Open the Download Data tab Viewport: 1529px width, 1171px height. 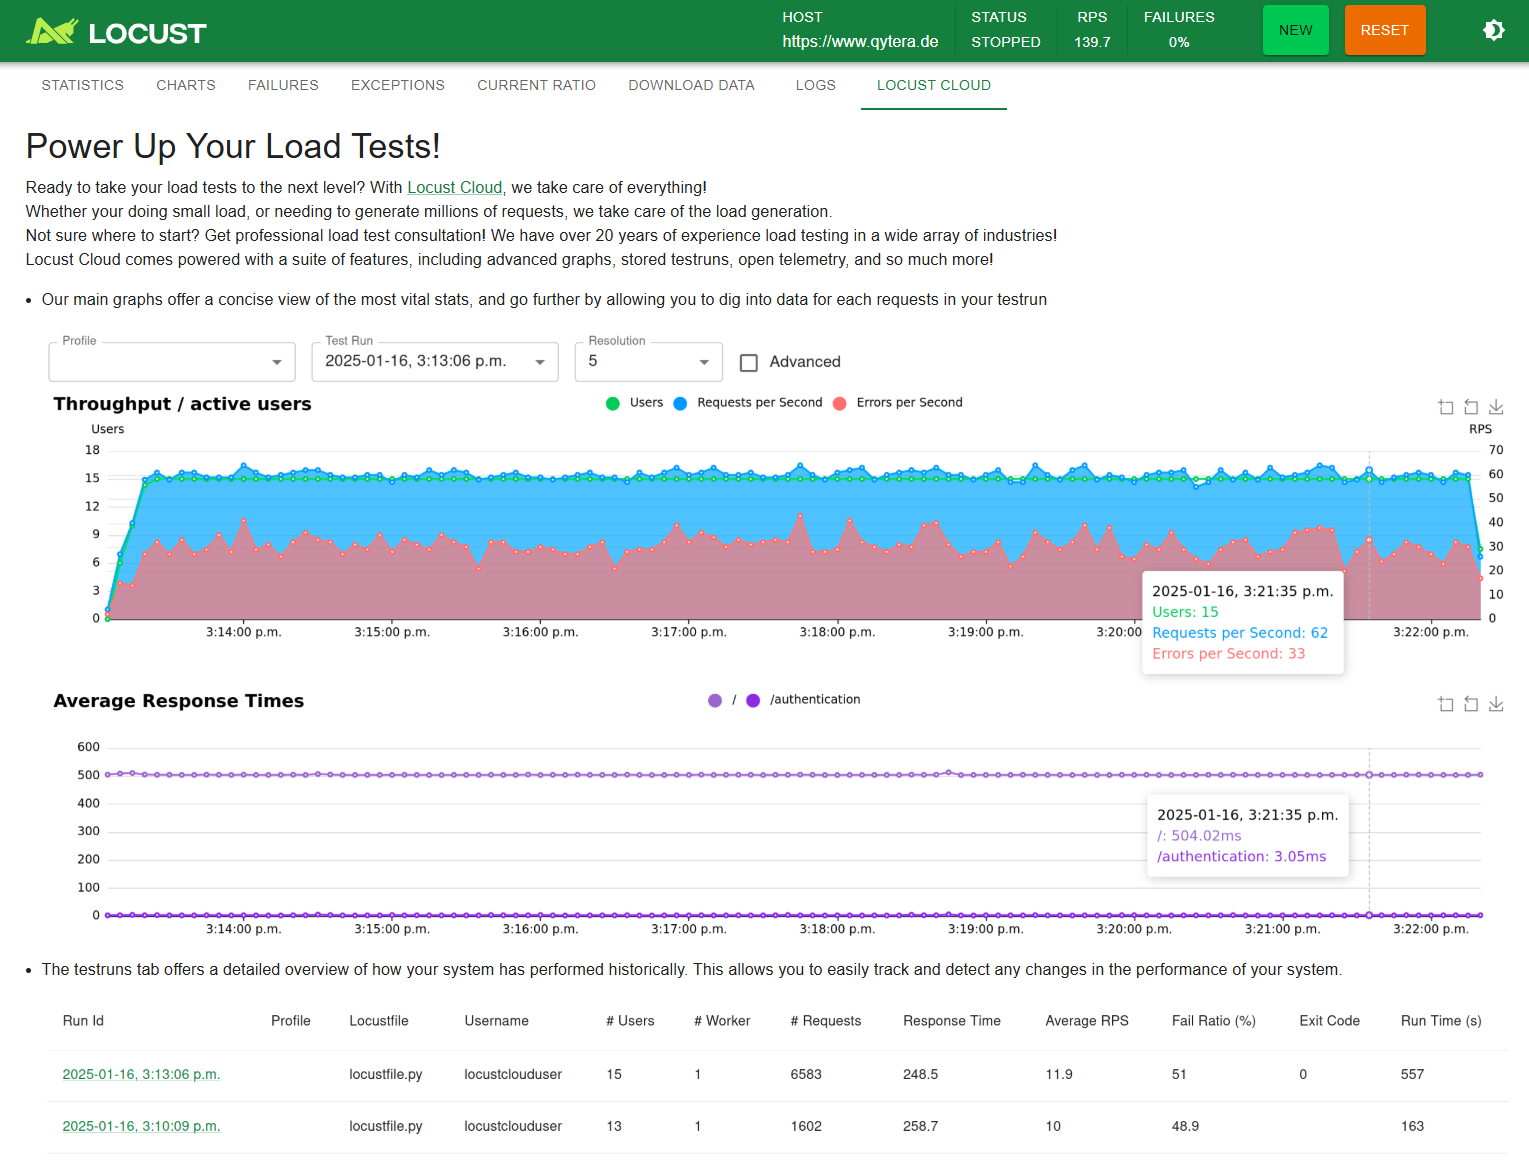(691, 86)
